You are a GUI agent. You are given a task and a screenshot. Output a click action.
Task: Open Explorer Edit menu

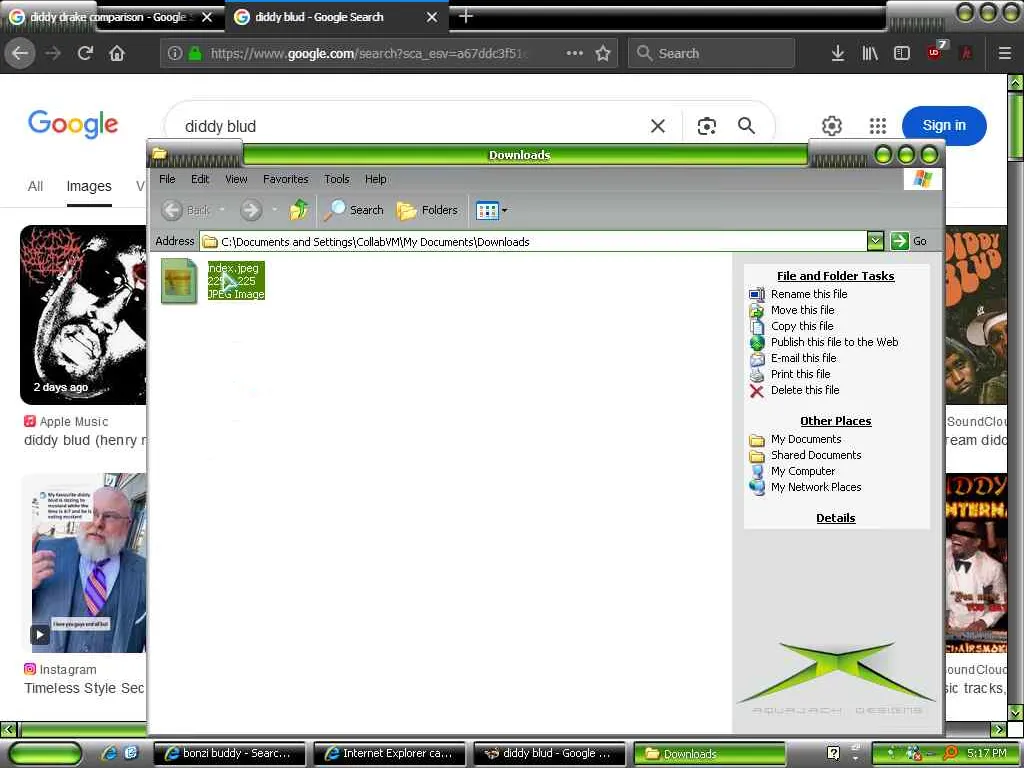coord(200,179)
